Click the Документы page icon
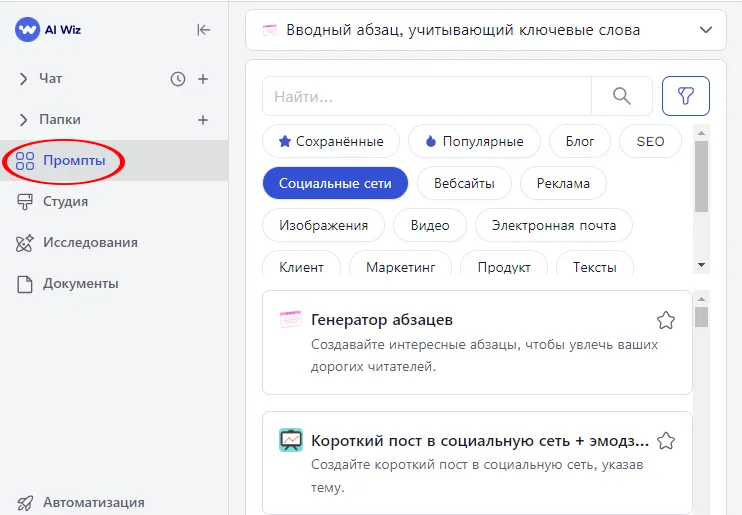Image resolution: width=742 pixels, height=515 pixels. coord(25,284)
